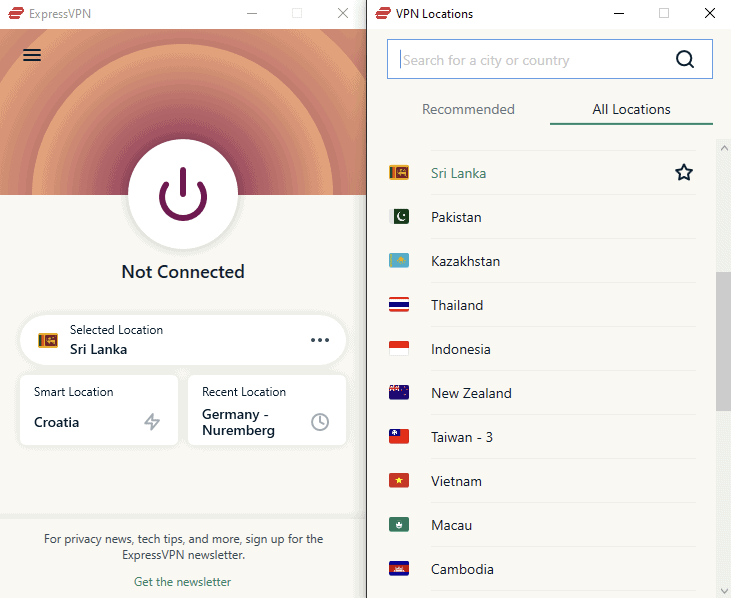Switch to the Recommended tab
The height and width of the screenshot is (598, 731).
(468, 110)
